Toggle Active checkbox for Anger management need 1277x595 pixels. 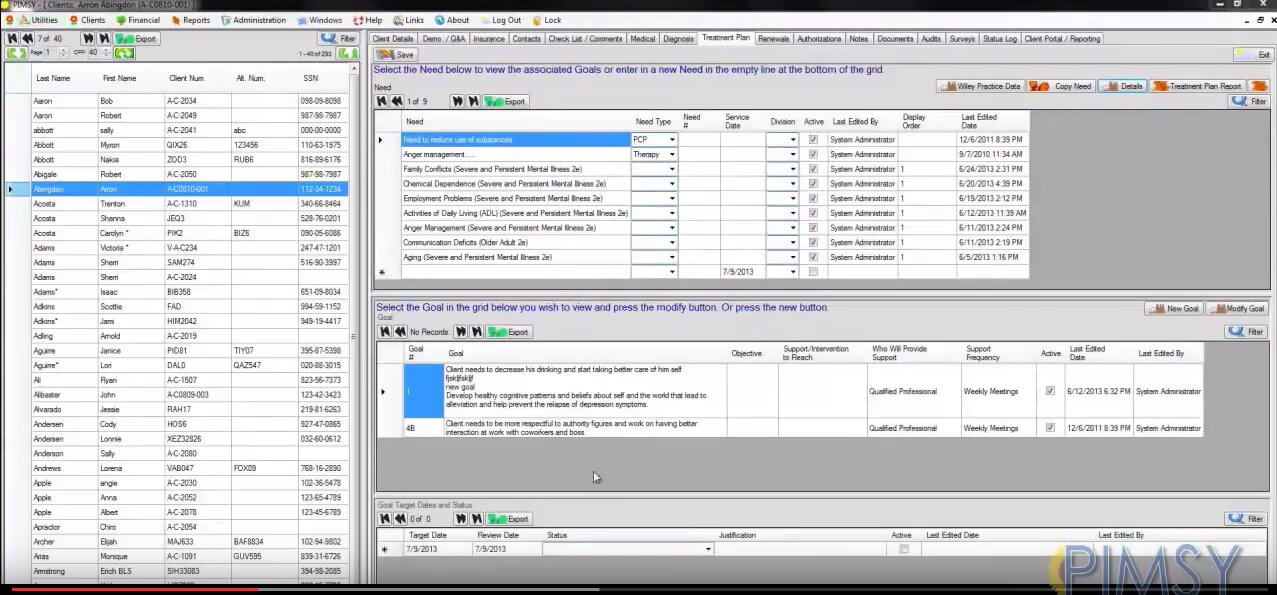[813, 155]
